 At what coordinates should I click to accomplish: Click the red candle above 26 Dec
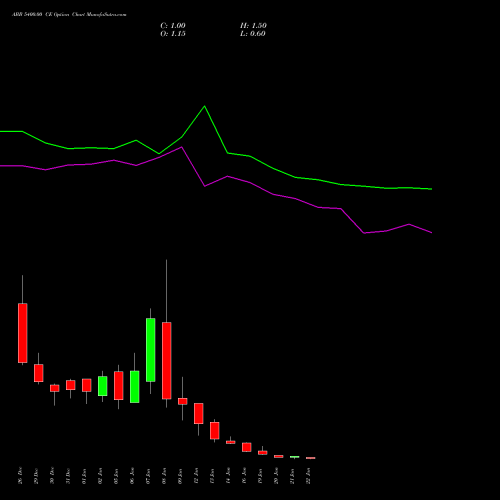[x=23, y=333]
